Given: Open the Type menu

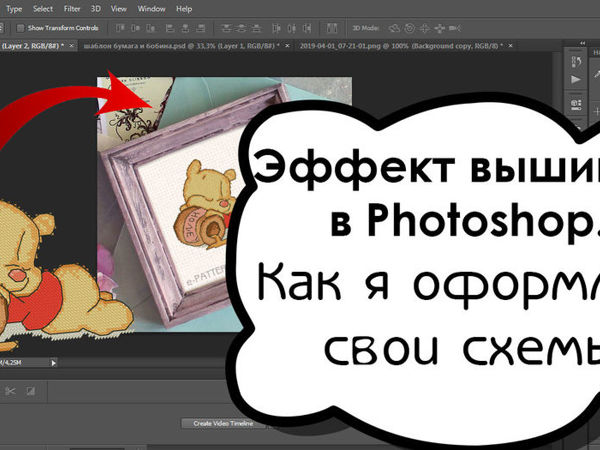Looking at the screenshot, I should (14, 9).
